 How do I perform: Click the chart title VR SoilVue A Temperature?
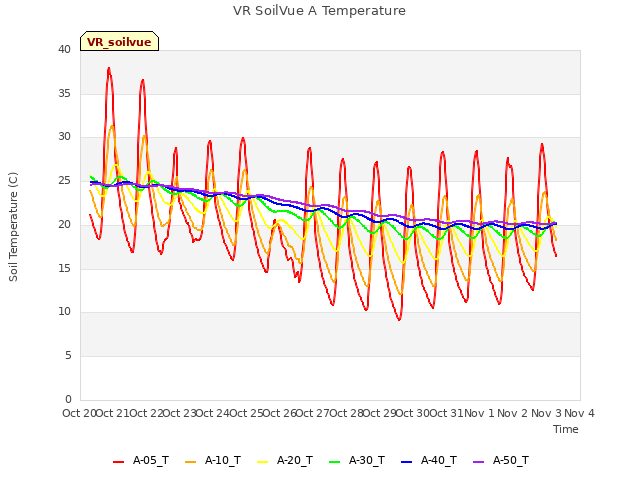point(319,11)
